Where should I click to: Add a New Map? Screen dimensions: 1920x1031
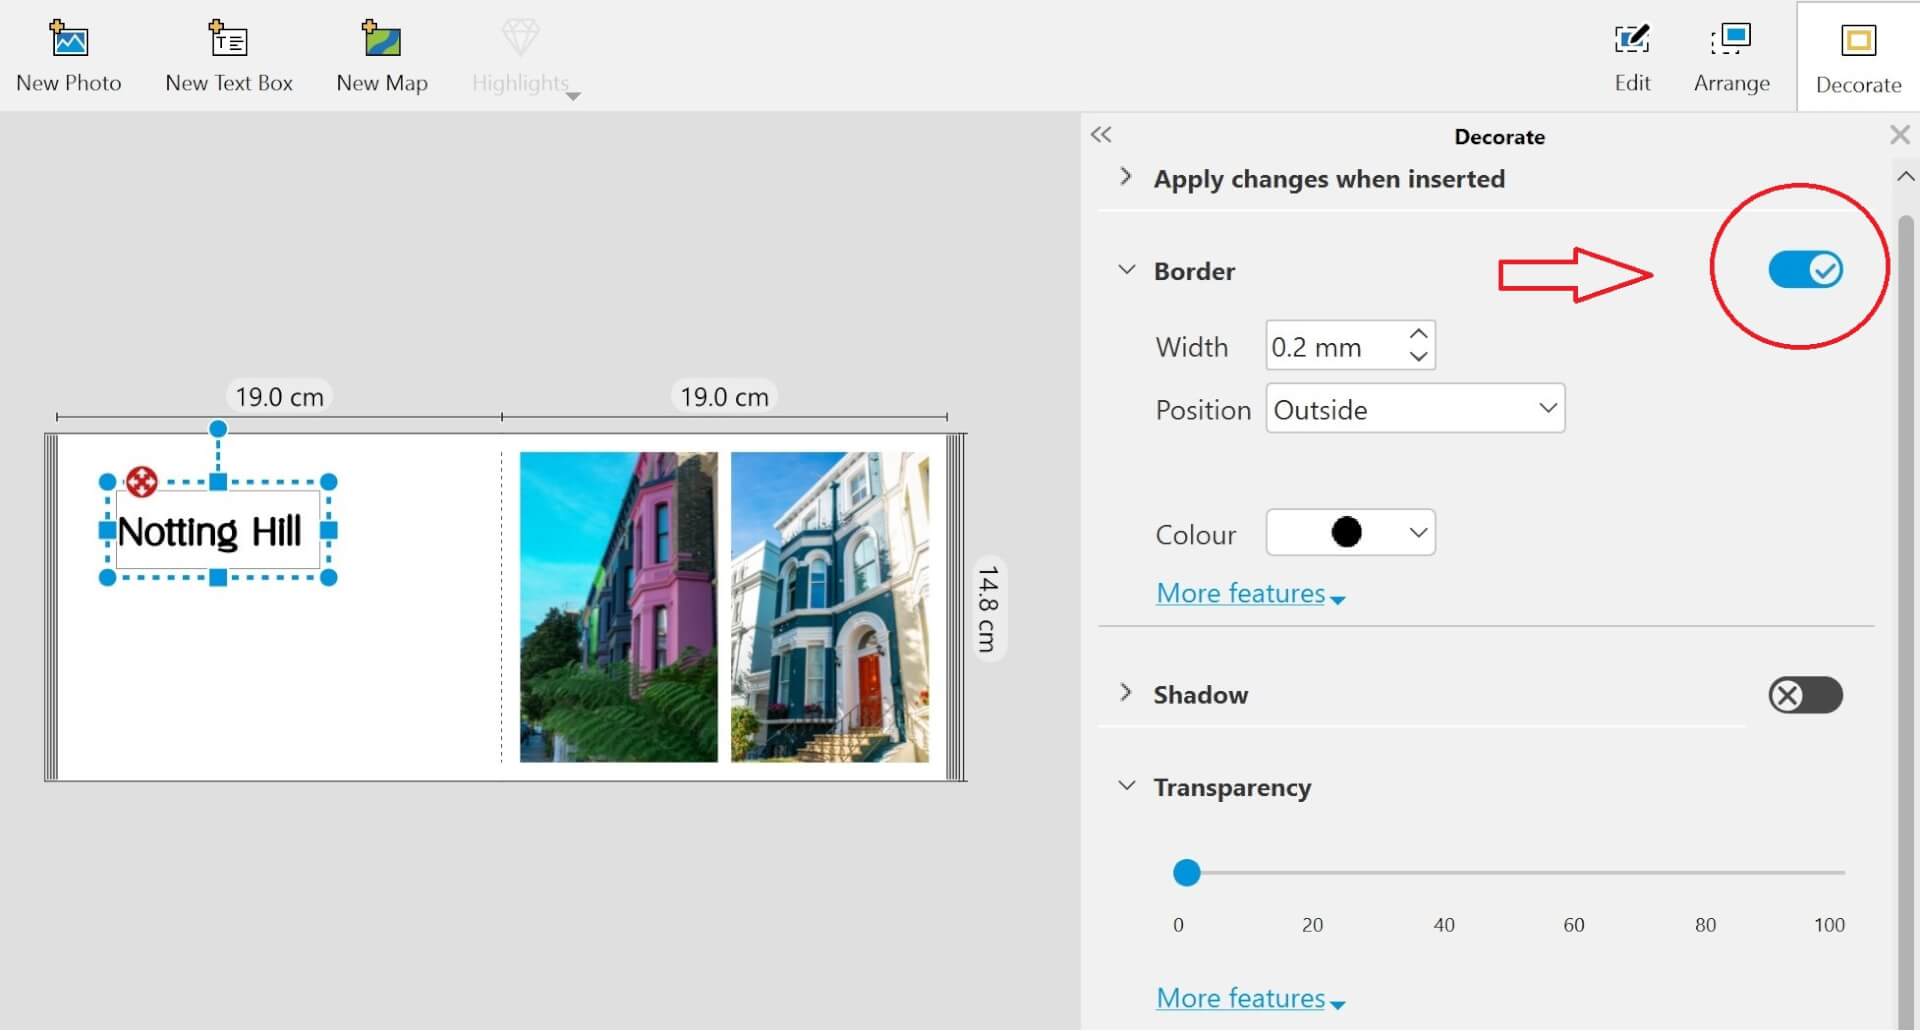click(381, 40)
